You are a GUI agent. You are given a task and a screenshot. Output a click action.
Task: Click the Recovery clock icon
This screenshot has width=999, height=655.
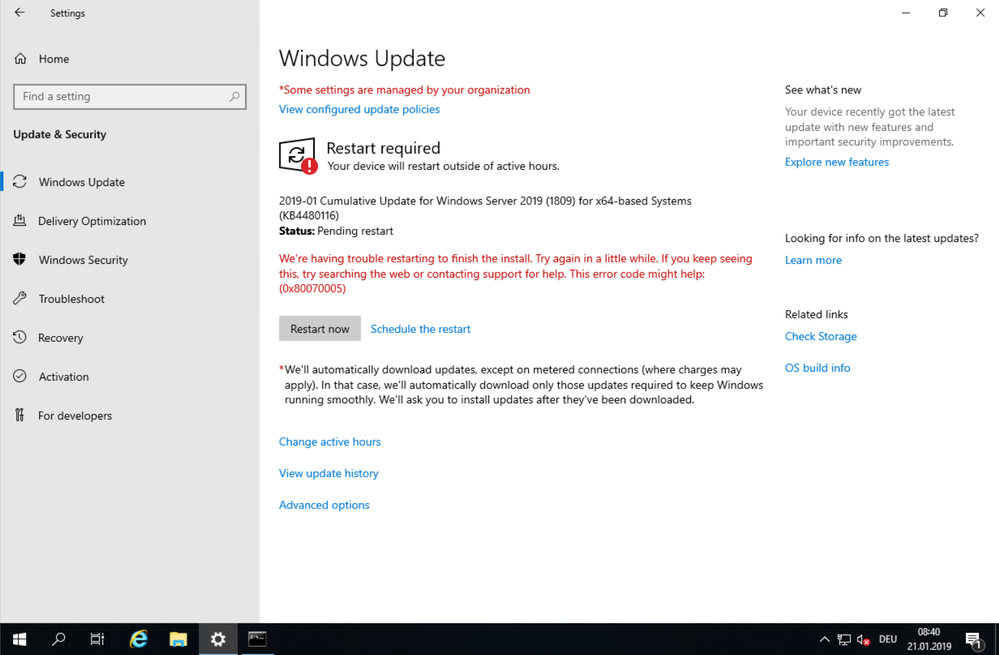pyautogui.click(x=20, y=337)
